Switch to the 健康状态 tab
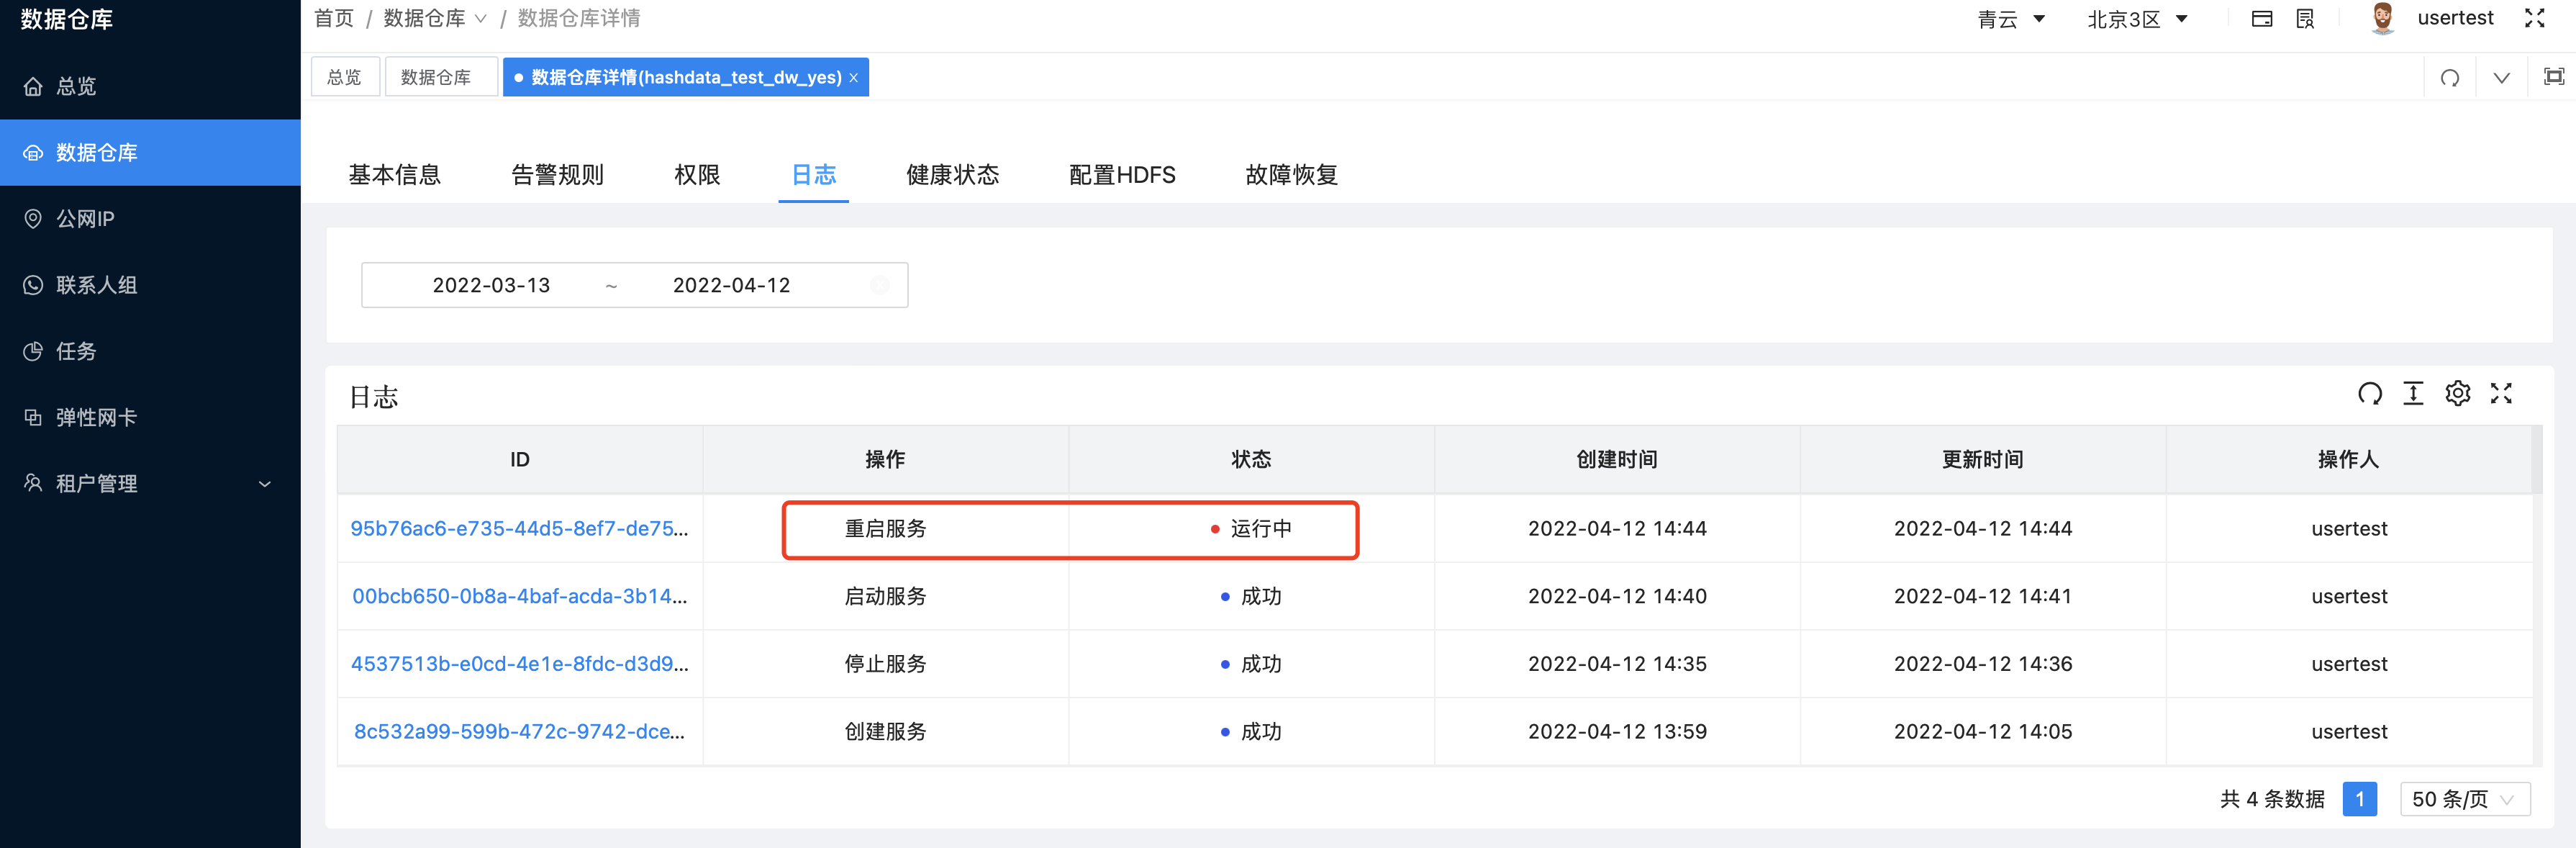Viewport: 2576px width, 848px height. [x=952, y=174]
